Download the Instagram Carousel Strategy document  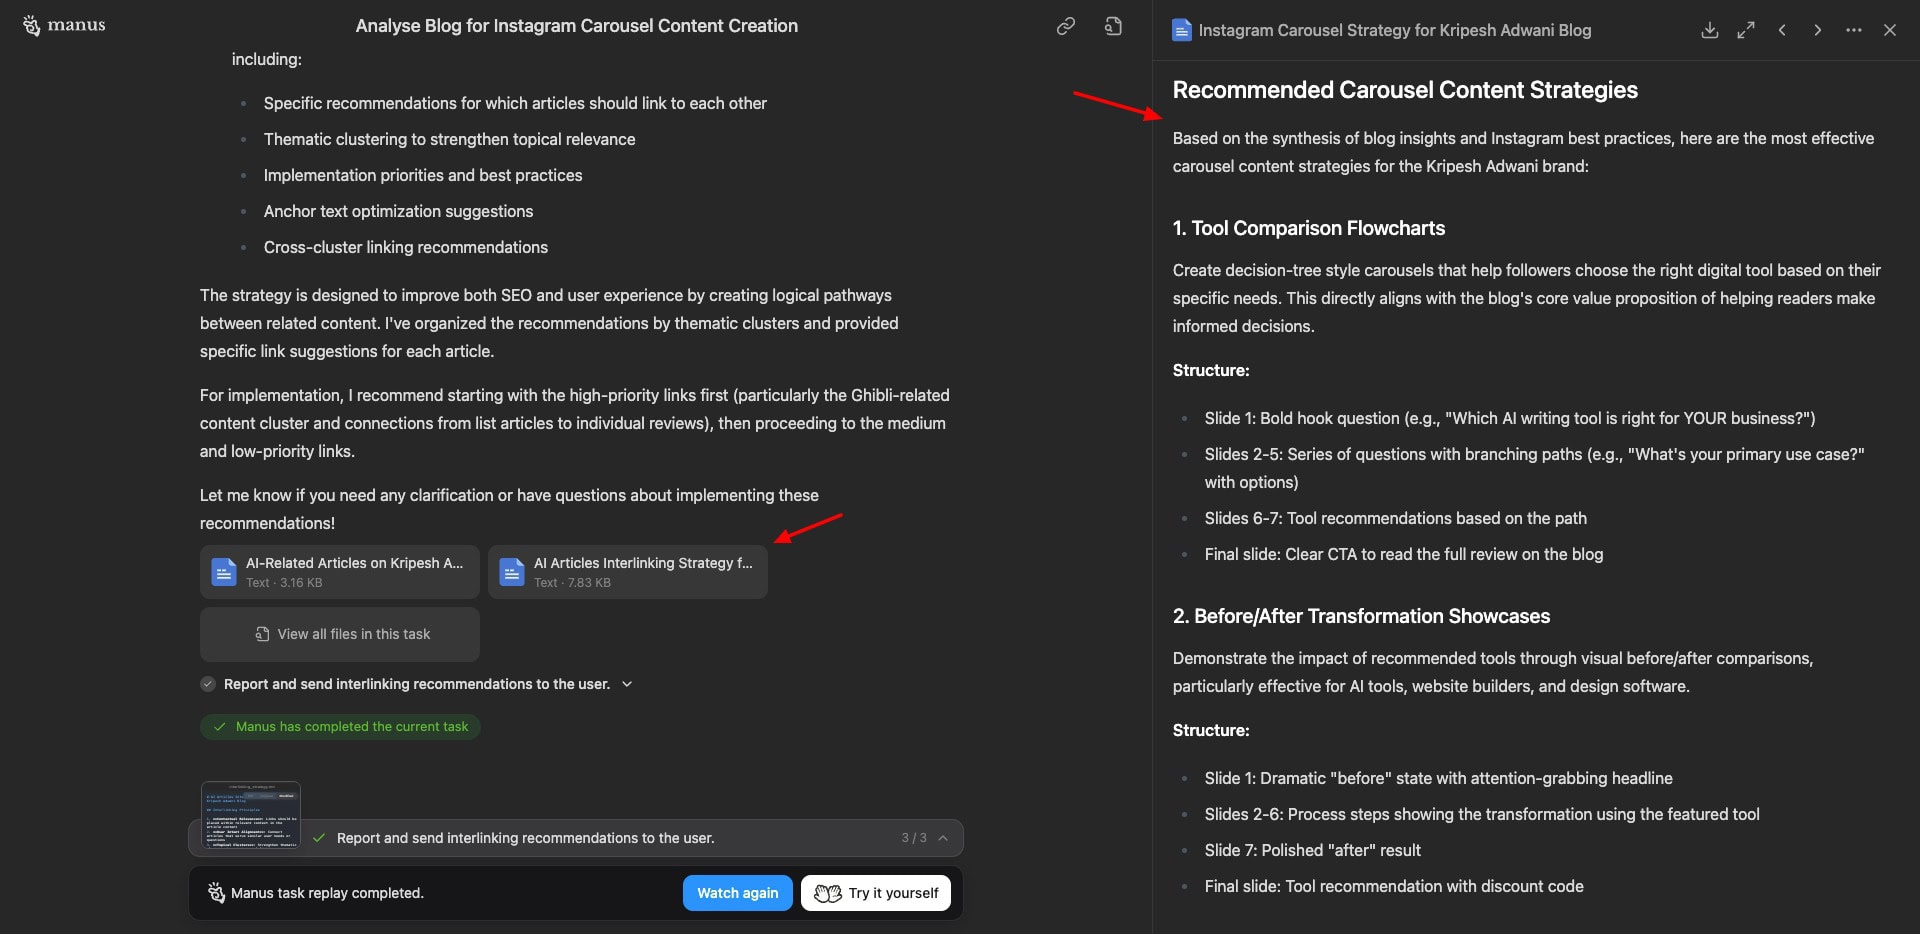(1710, 30)
